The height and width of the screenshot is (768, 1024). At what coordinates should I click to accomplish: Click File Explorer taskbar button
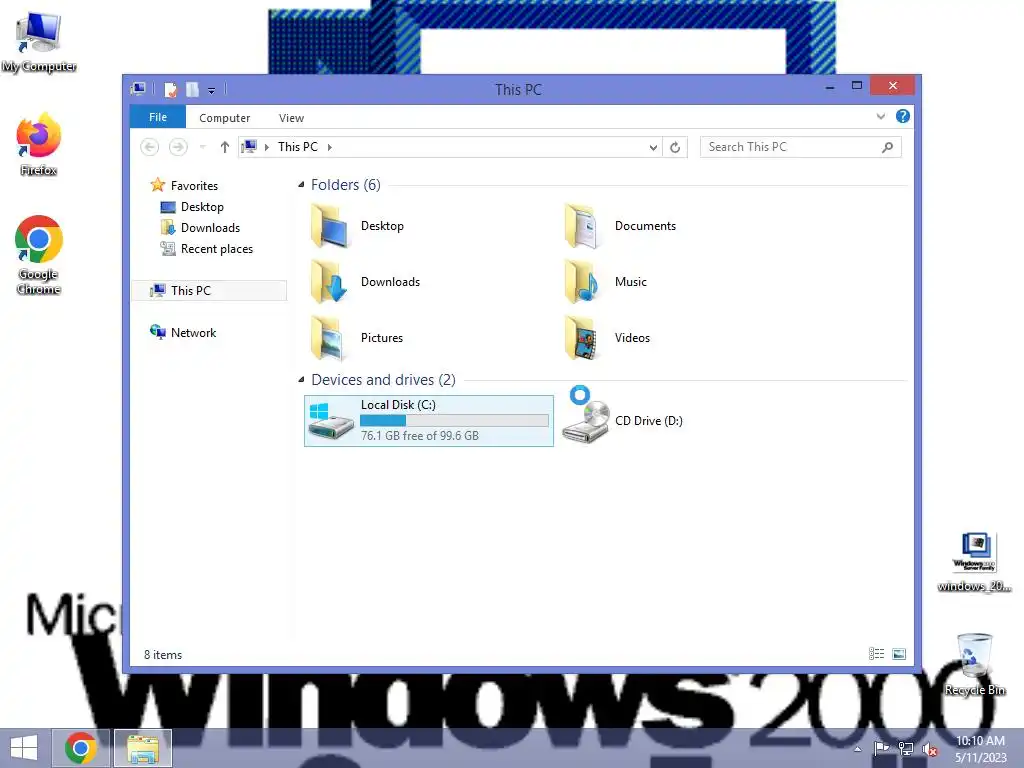(143, 748)
